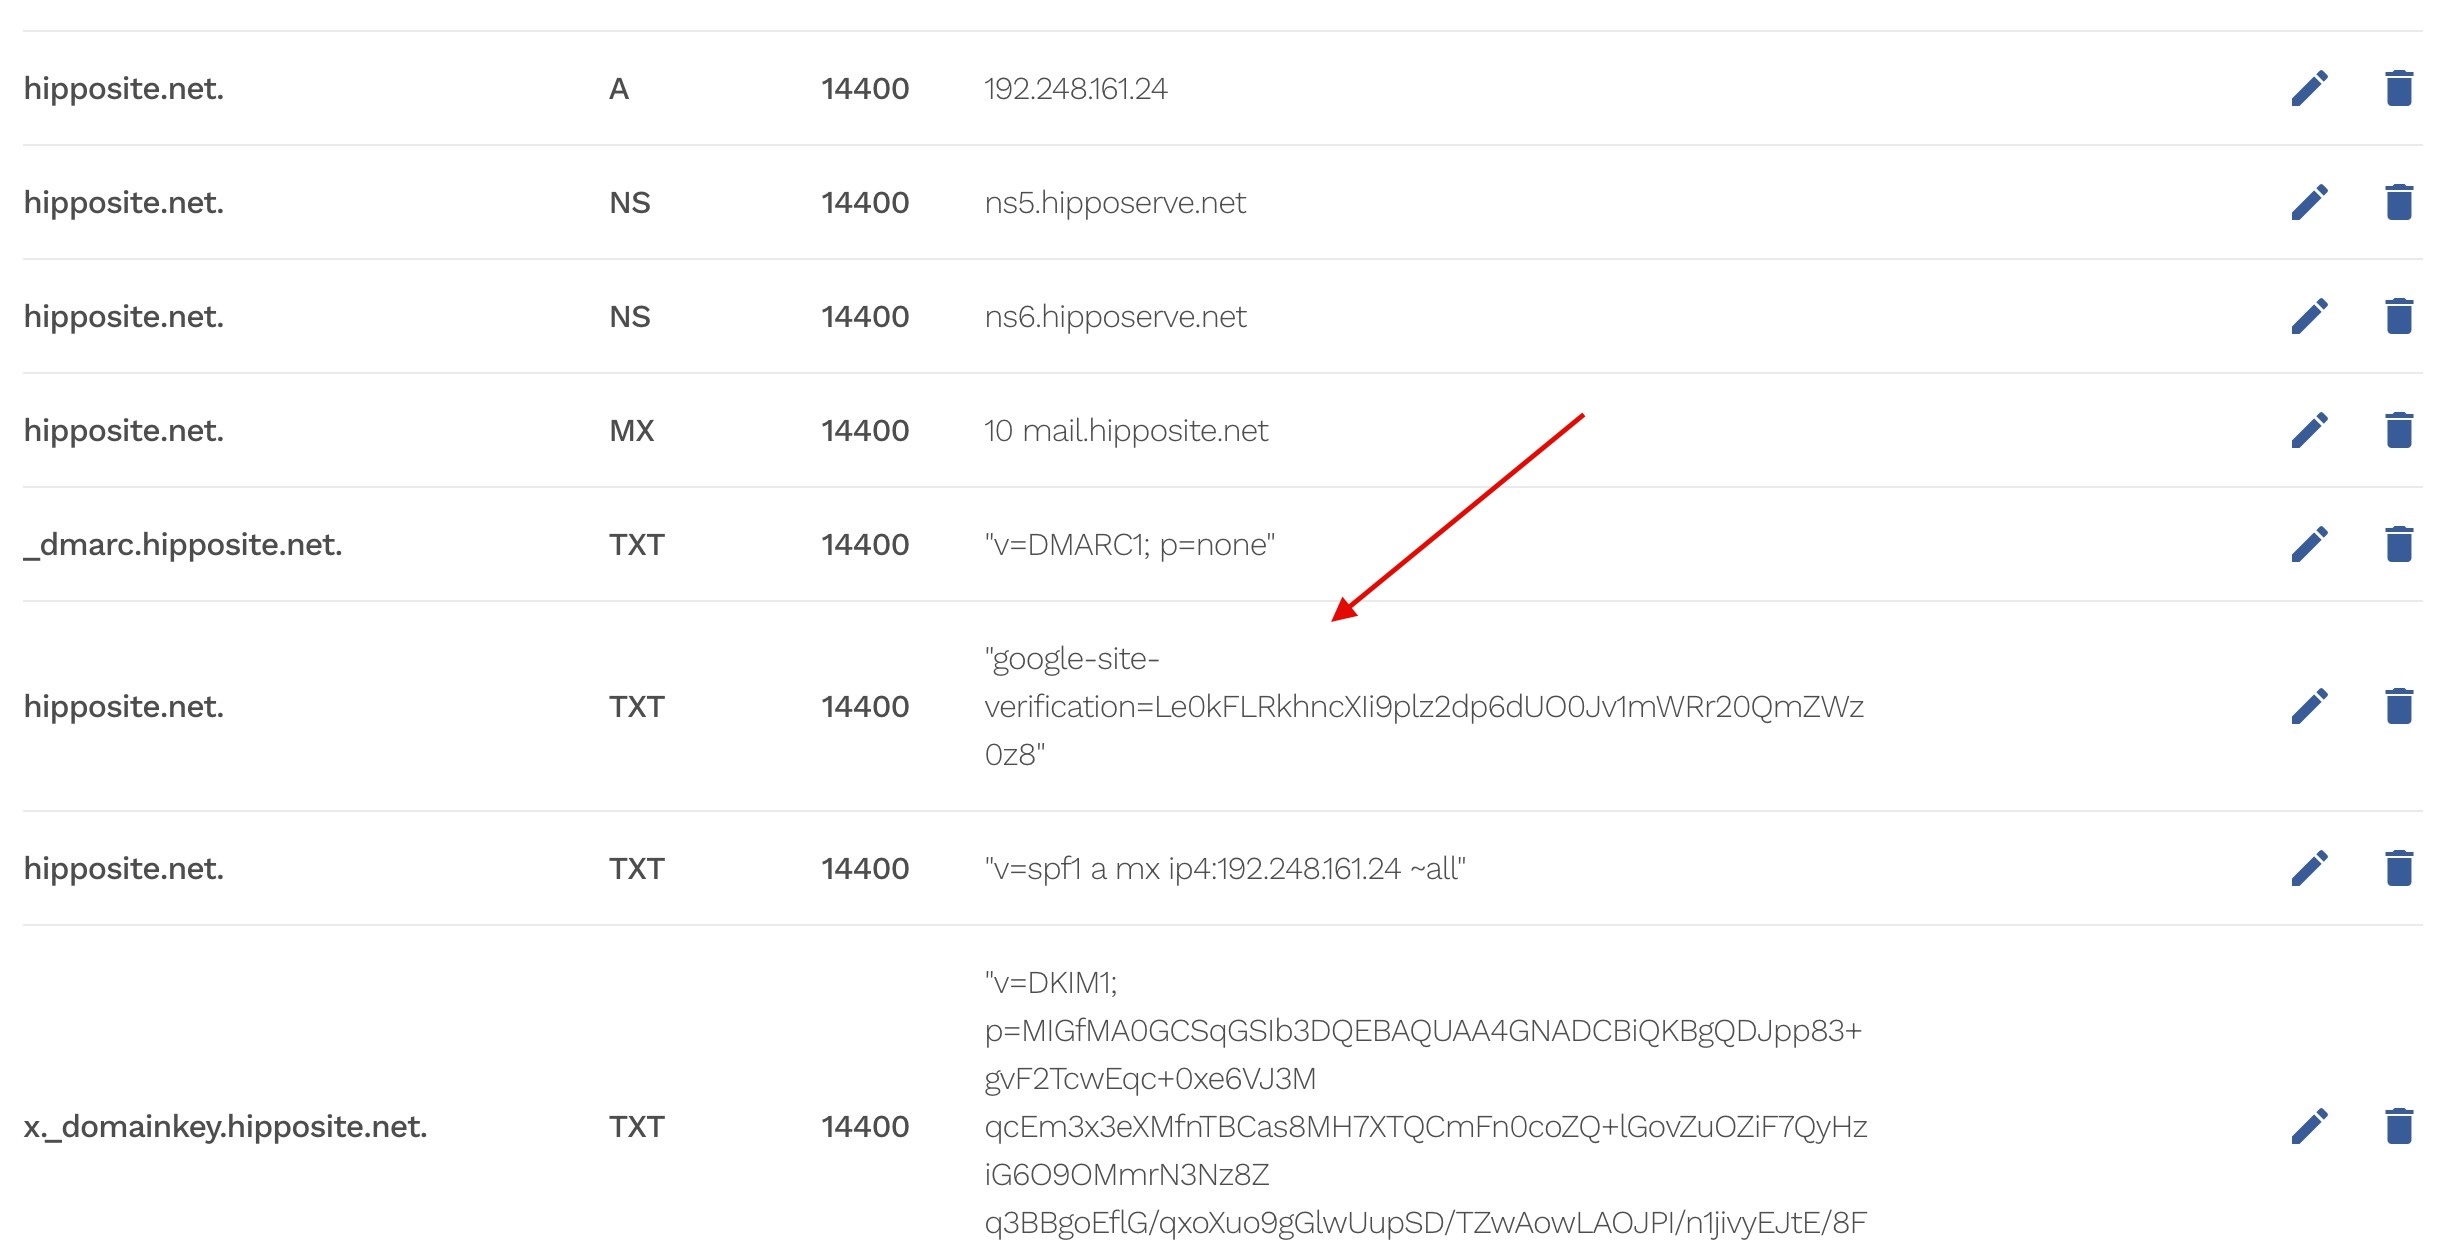Screen dimensions: 2462x1244
Task: Edit the SPF TXT record
Action: [x=2309, y=869]
